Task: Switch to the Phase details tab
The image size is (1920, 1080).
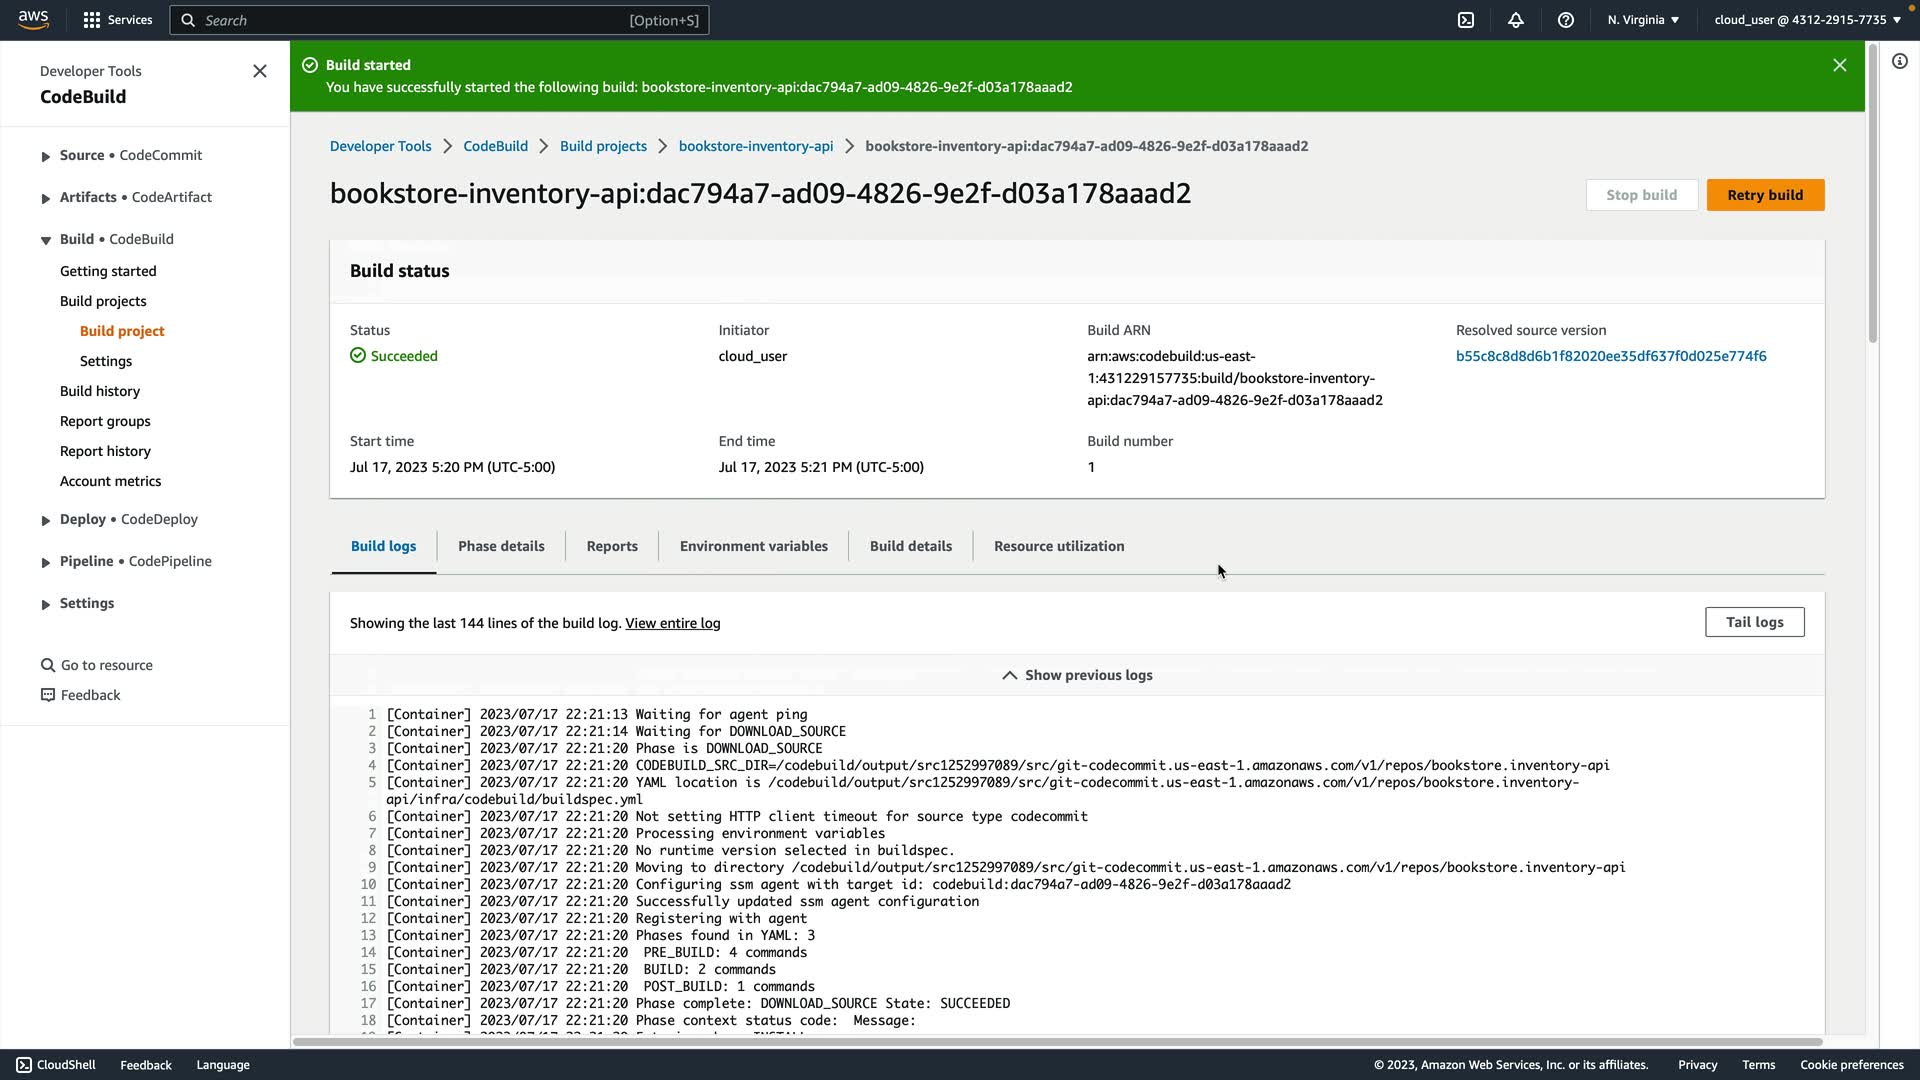Action: click(x=501, y=546)
